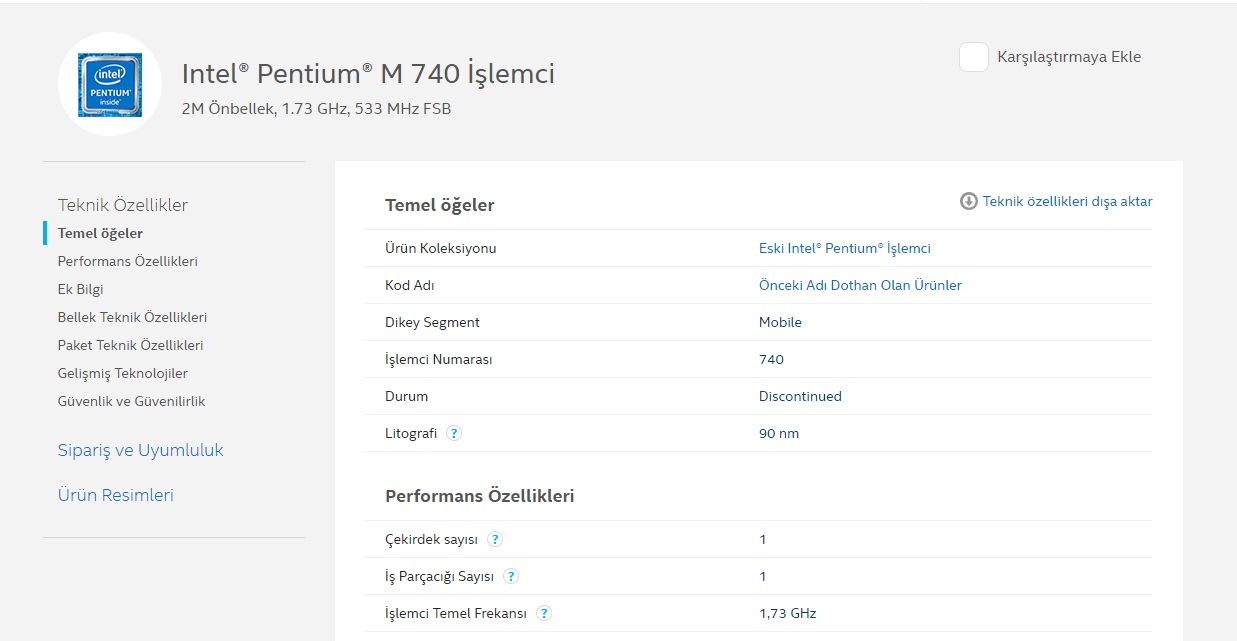Expand the Ürün Resimleri section
The image size is (1237, 641).
(115, 495)
